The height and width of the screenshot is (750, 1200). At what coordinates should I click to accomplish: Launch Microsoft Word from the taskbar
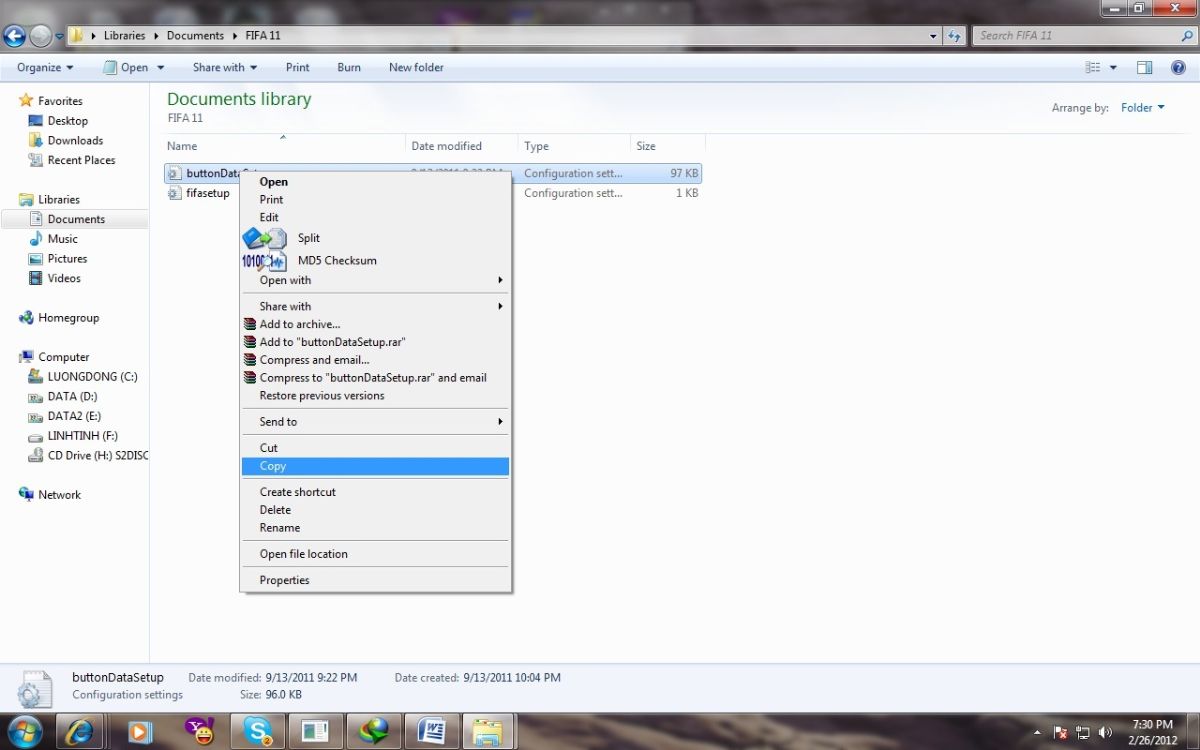coord(432,732)
